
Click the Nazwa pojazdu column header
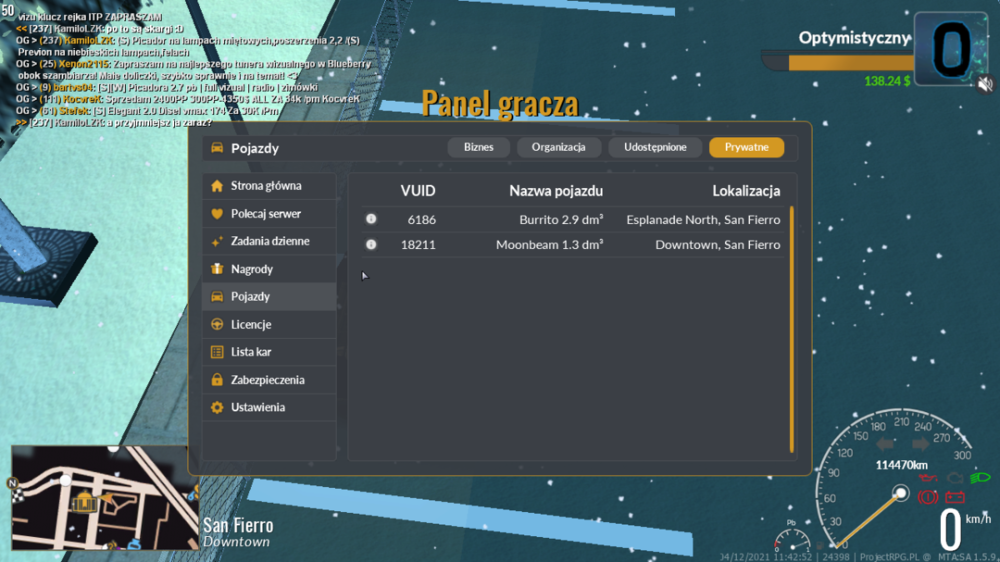pyautogui.click(x=555, y=191)
